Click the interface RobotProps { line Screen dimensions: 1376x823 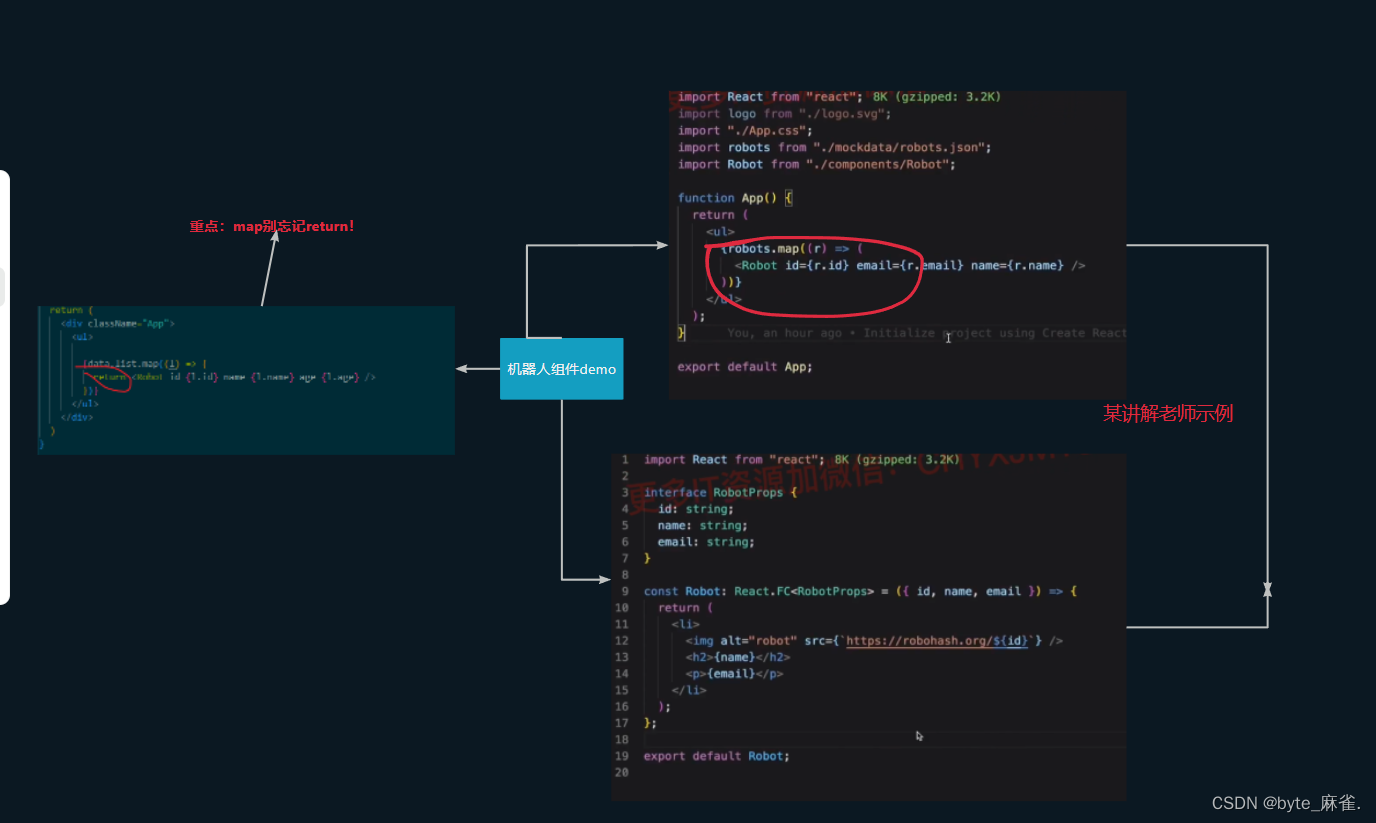coord(720,492)
